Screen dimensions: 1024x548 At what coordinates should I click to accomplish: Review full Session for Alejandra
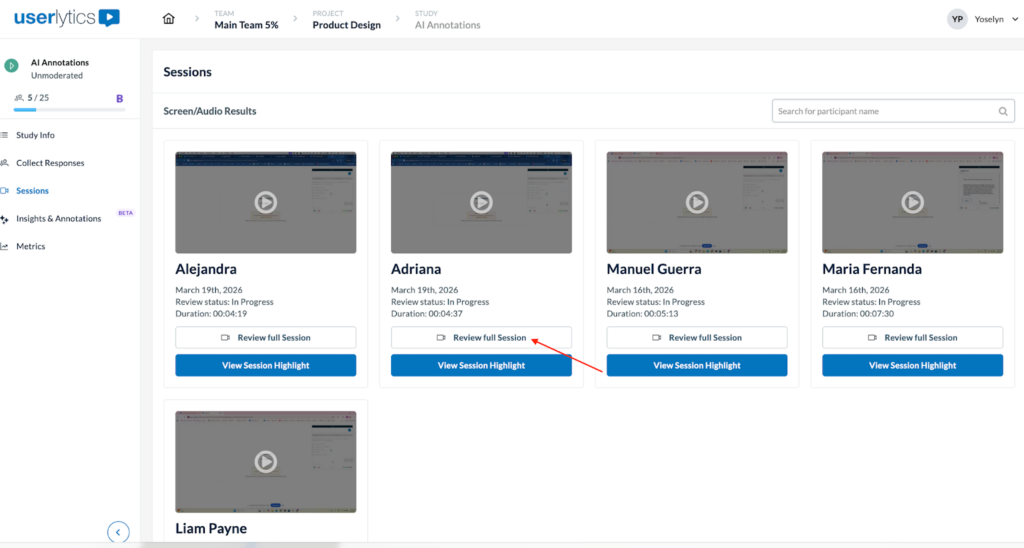pyautogui.click(x=266, y=338)
